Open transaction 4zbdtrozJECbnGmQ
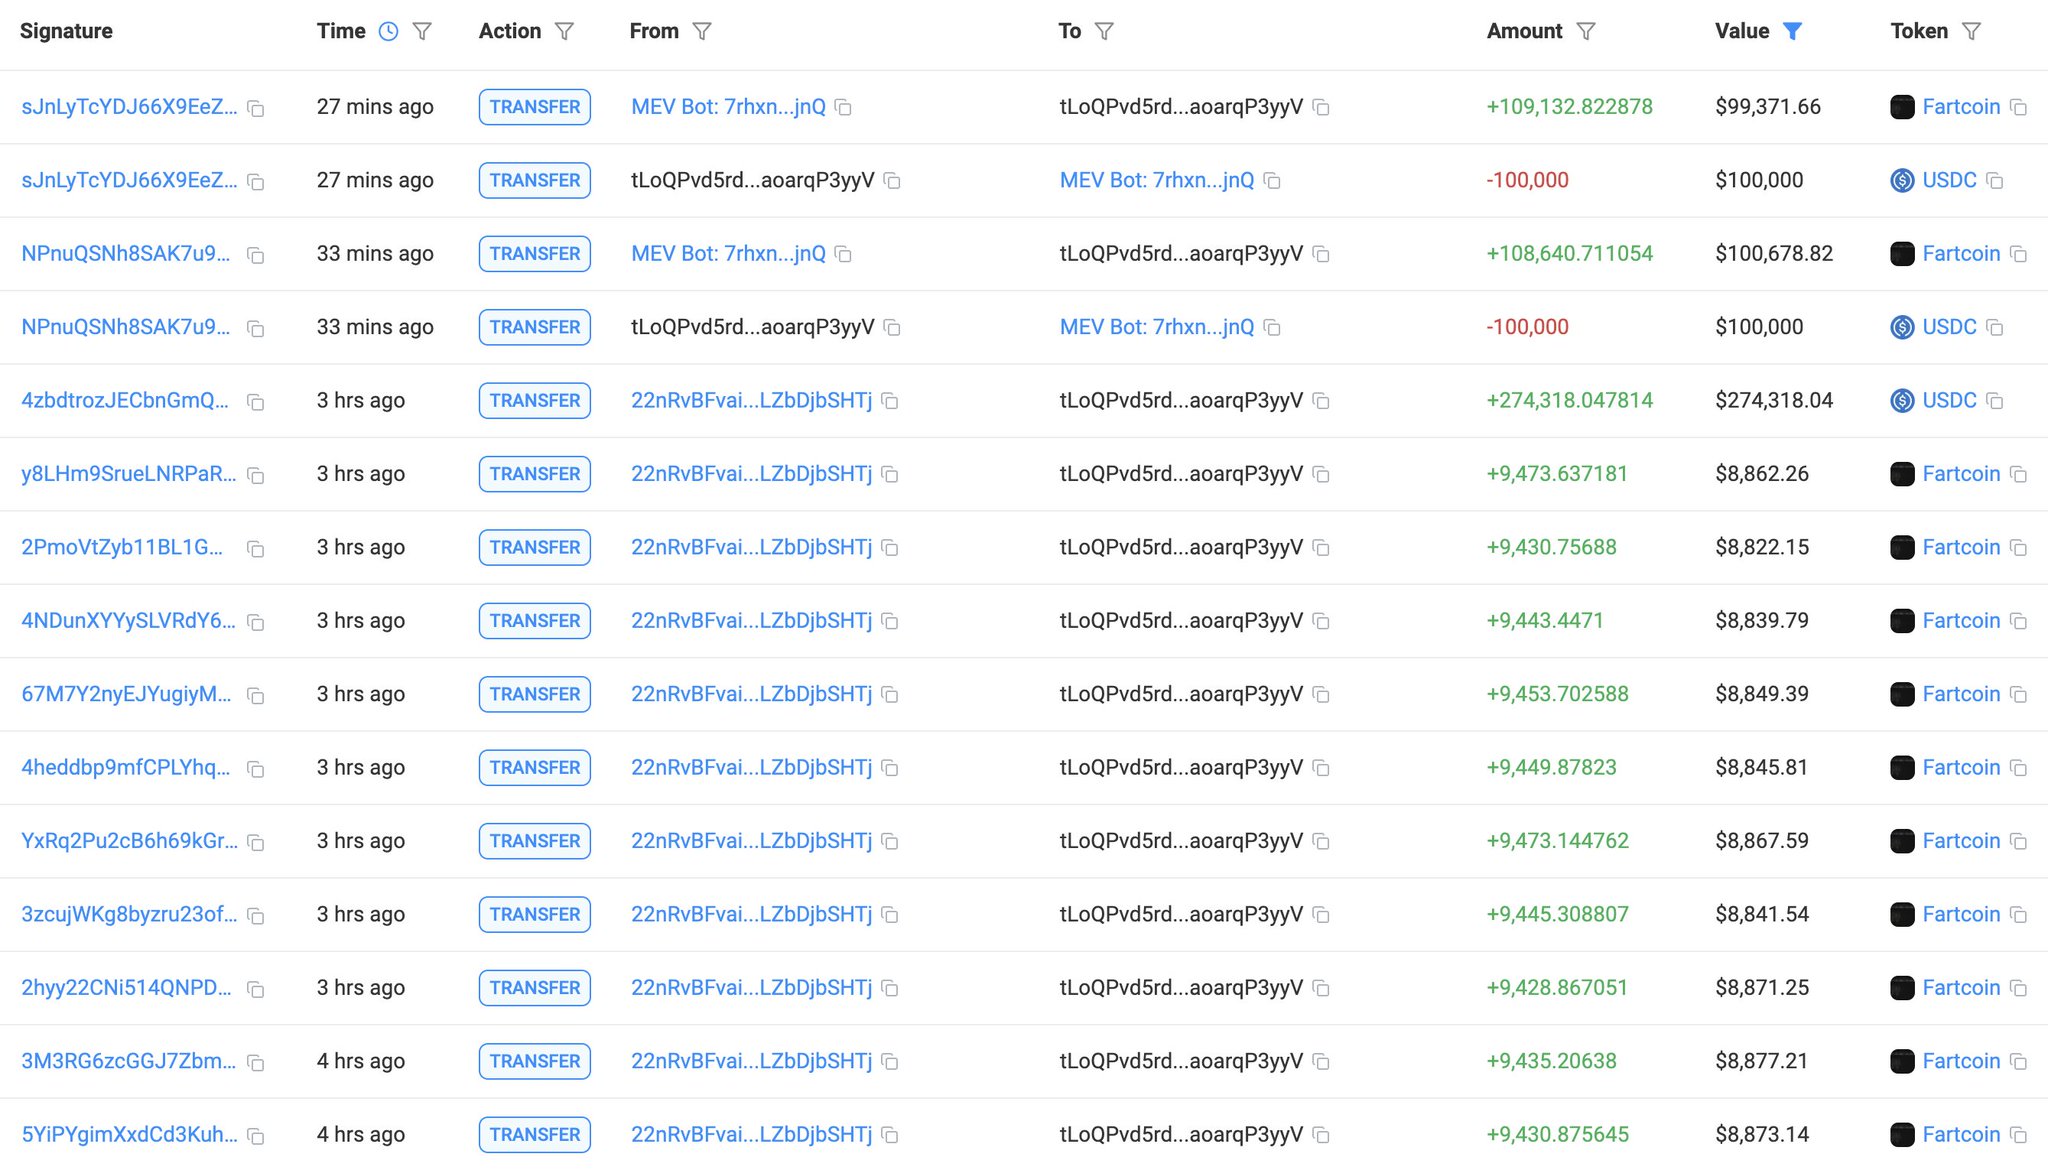This screenshot has width=2048, height=1170. (x=125, y=400)
